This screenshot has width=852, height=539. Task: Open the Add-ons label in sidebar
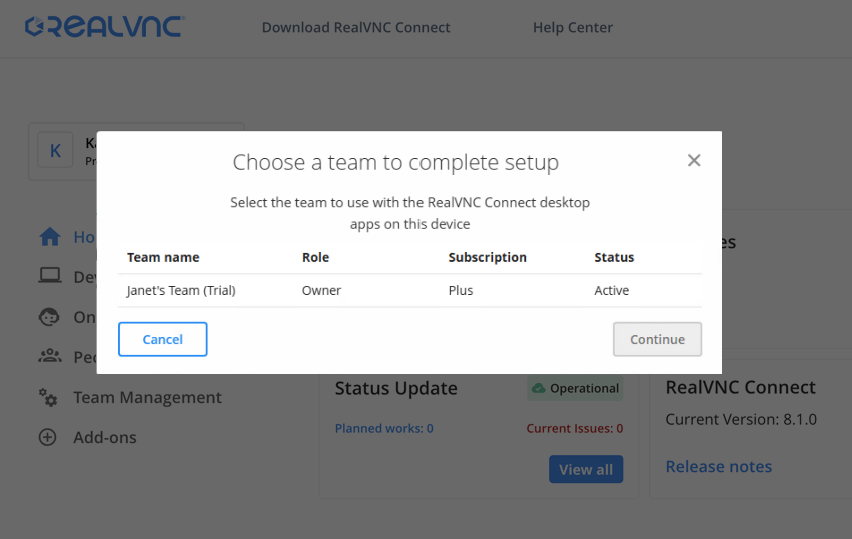pos(105,437)
